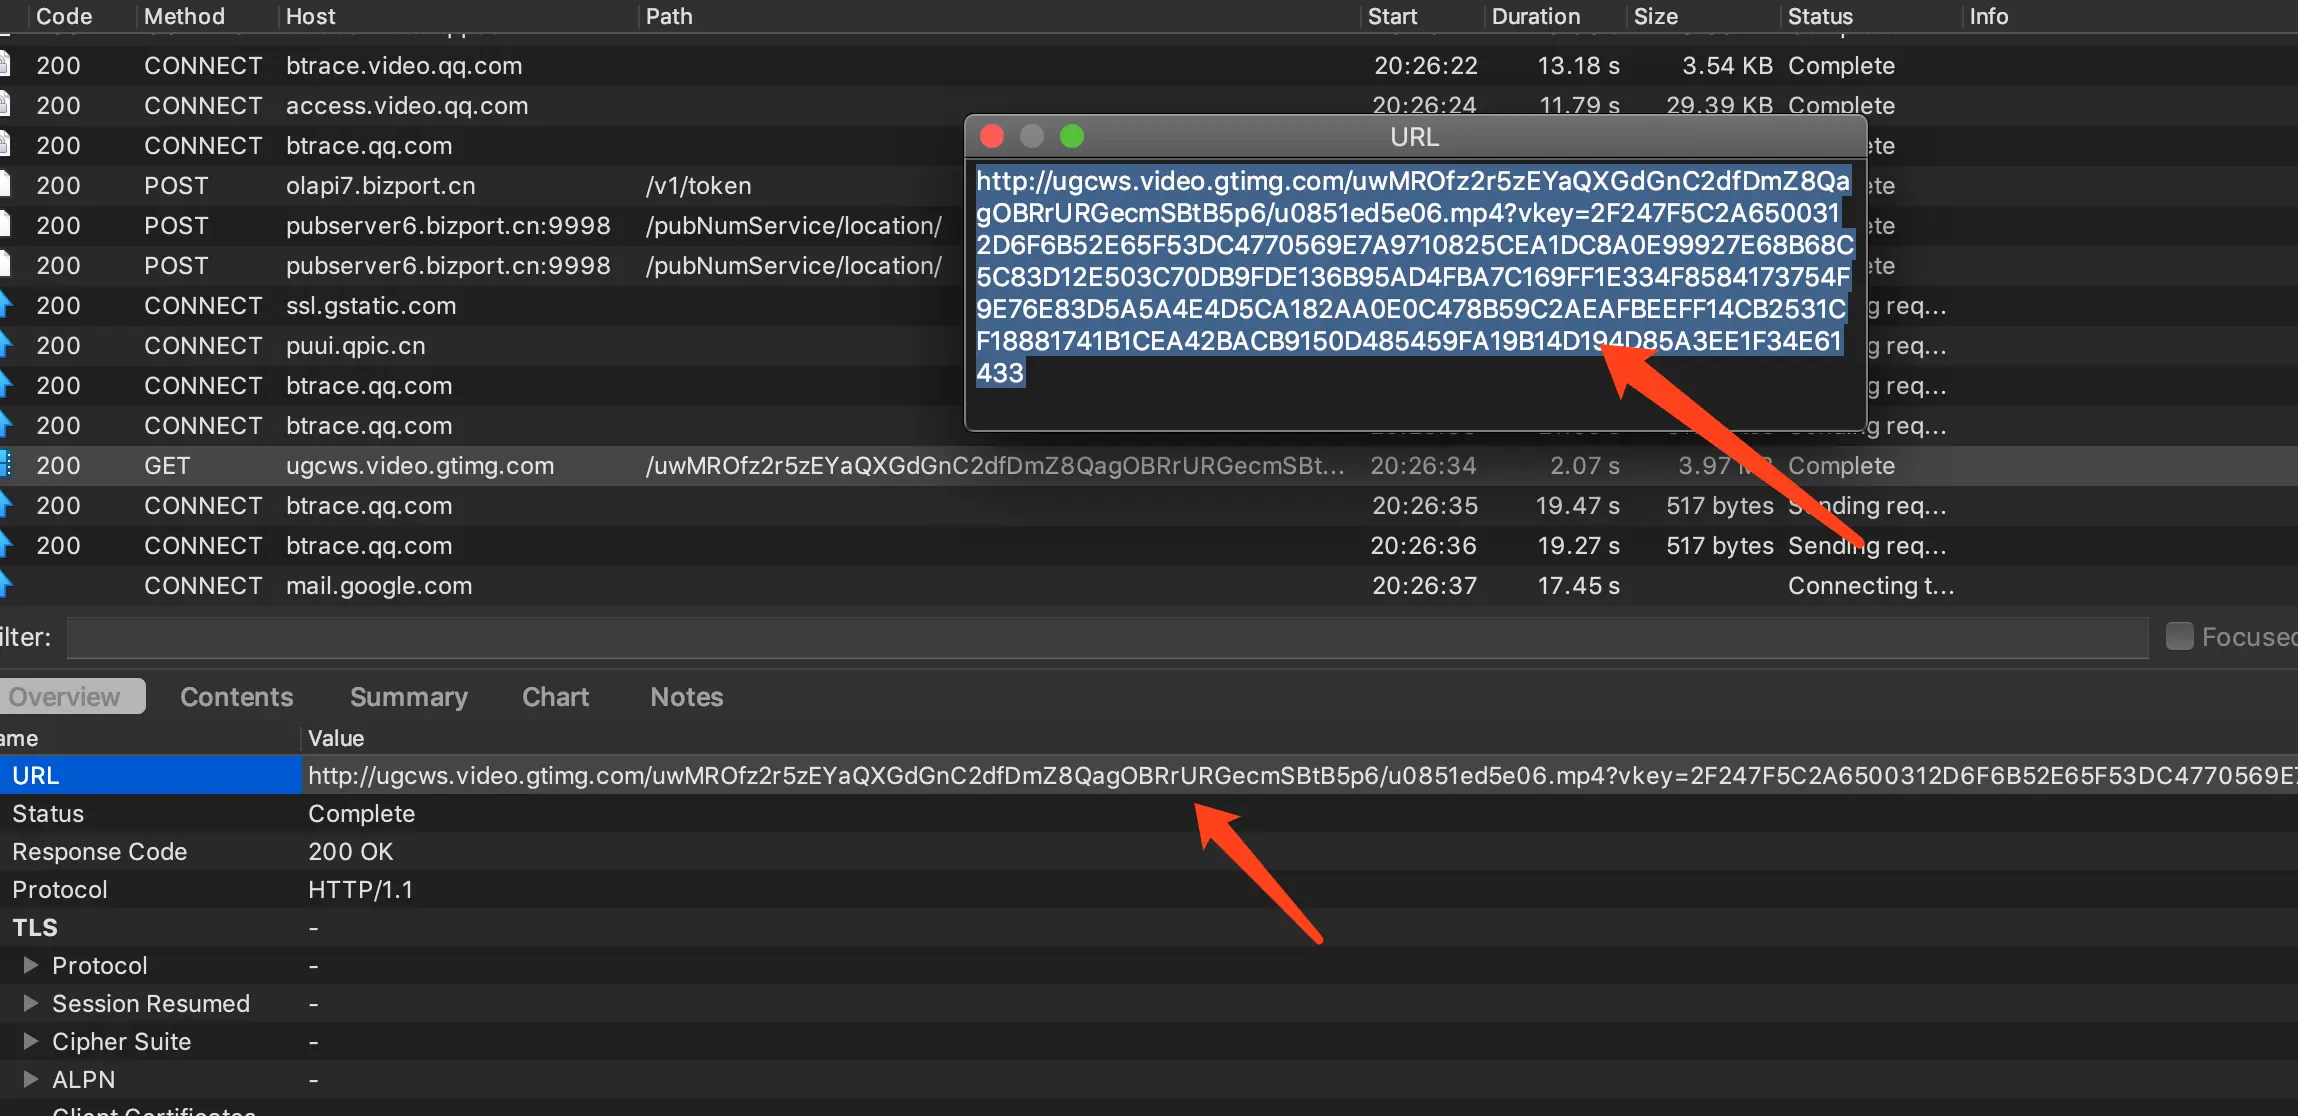Click the green zoom button of URL popup
2298x1116 pixels.
(1072, 136)
